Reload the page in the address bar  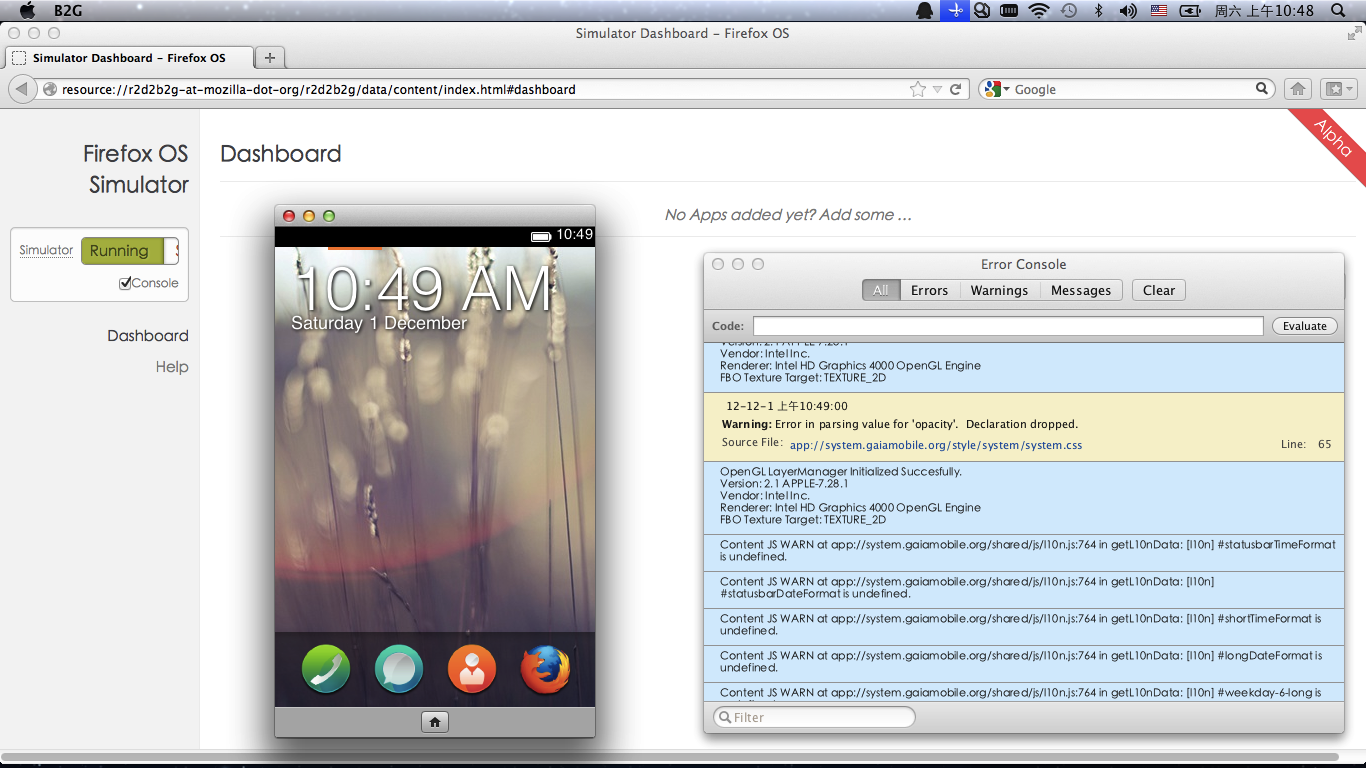coord(956,89)
